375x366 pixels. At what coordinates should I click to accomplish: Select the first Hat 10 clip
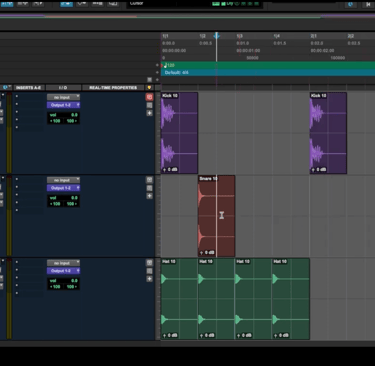coord(179,299)
